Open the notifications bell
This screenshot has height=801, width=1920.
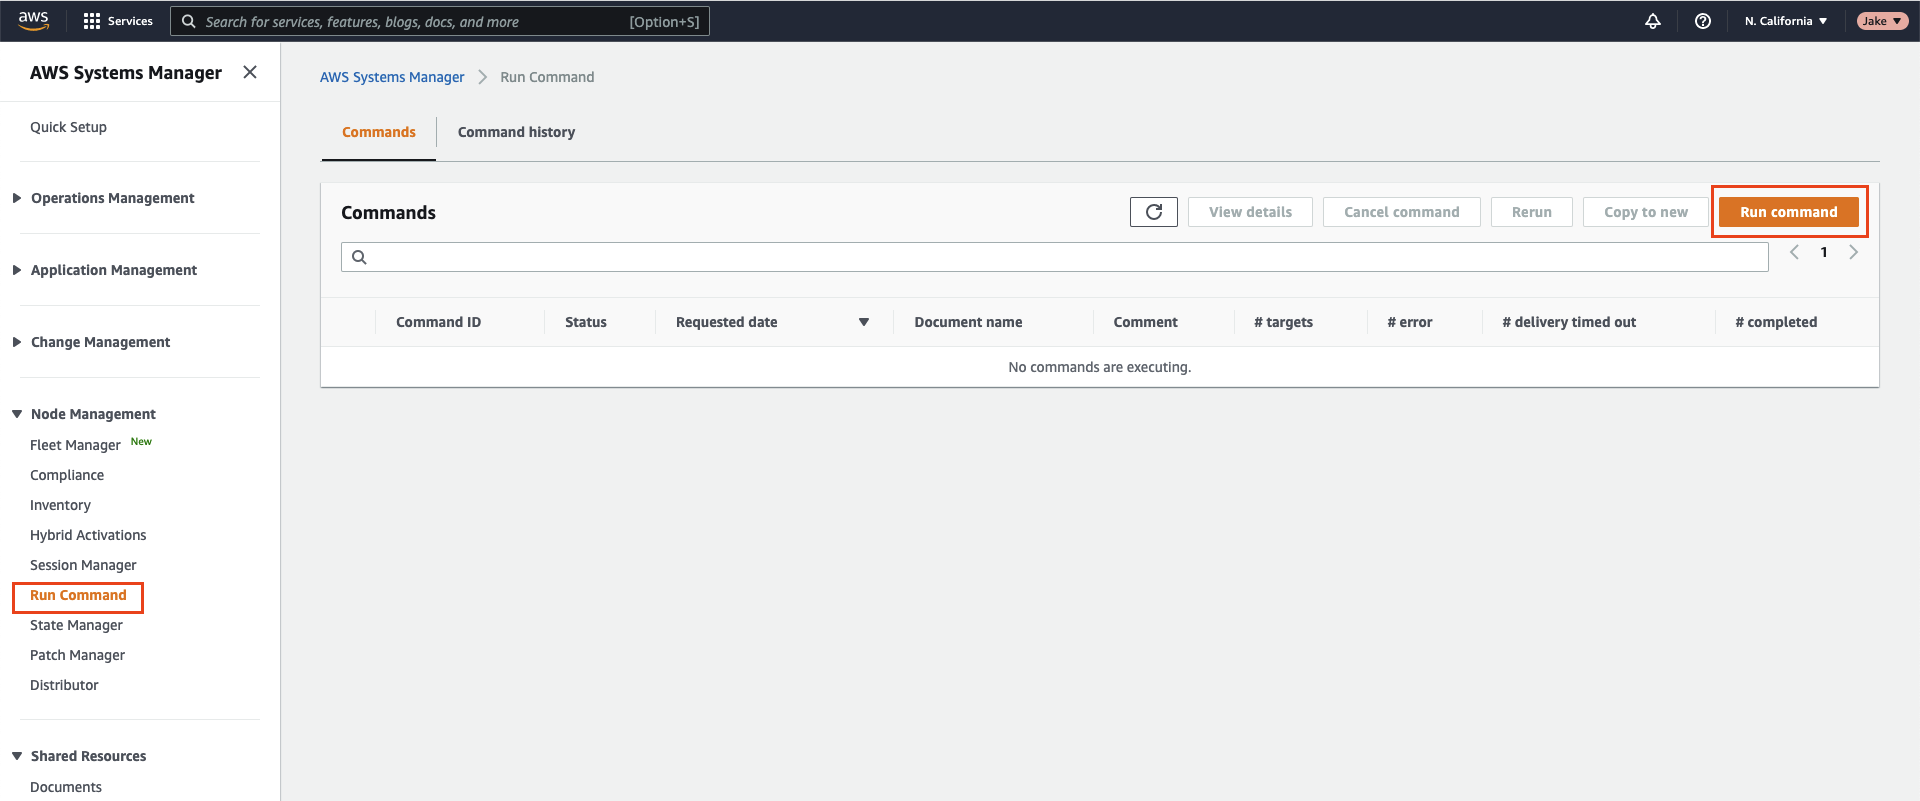point(1653,21)
